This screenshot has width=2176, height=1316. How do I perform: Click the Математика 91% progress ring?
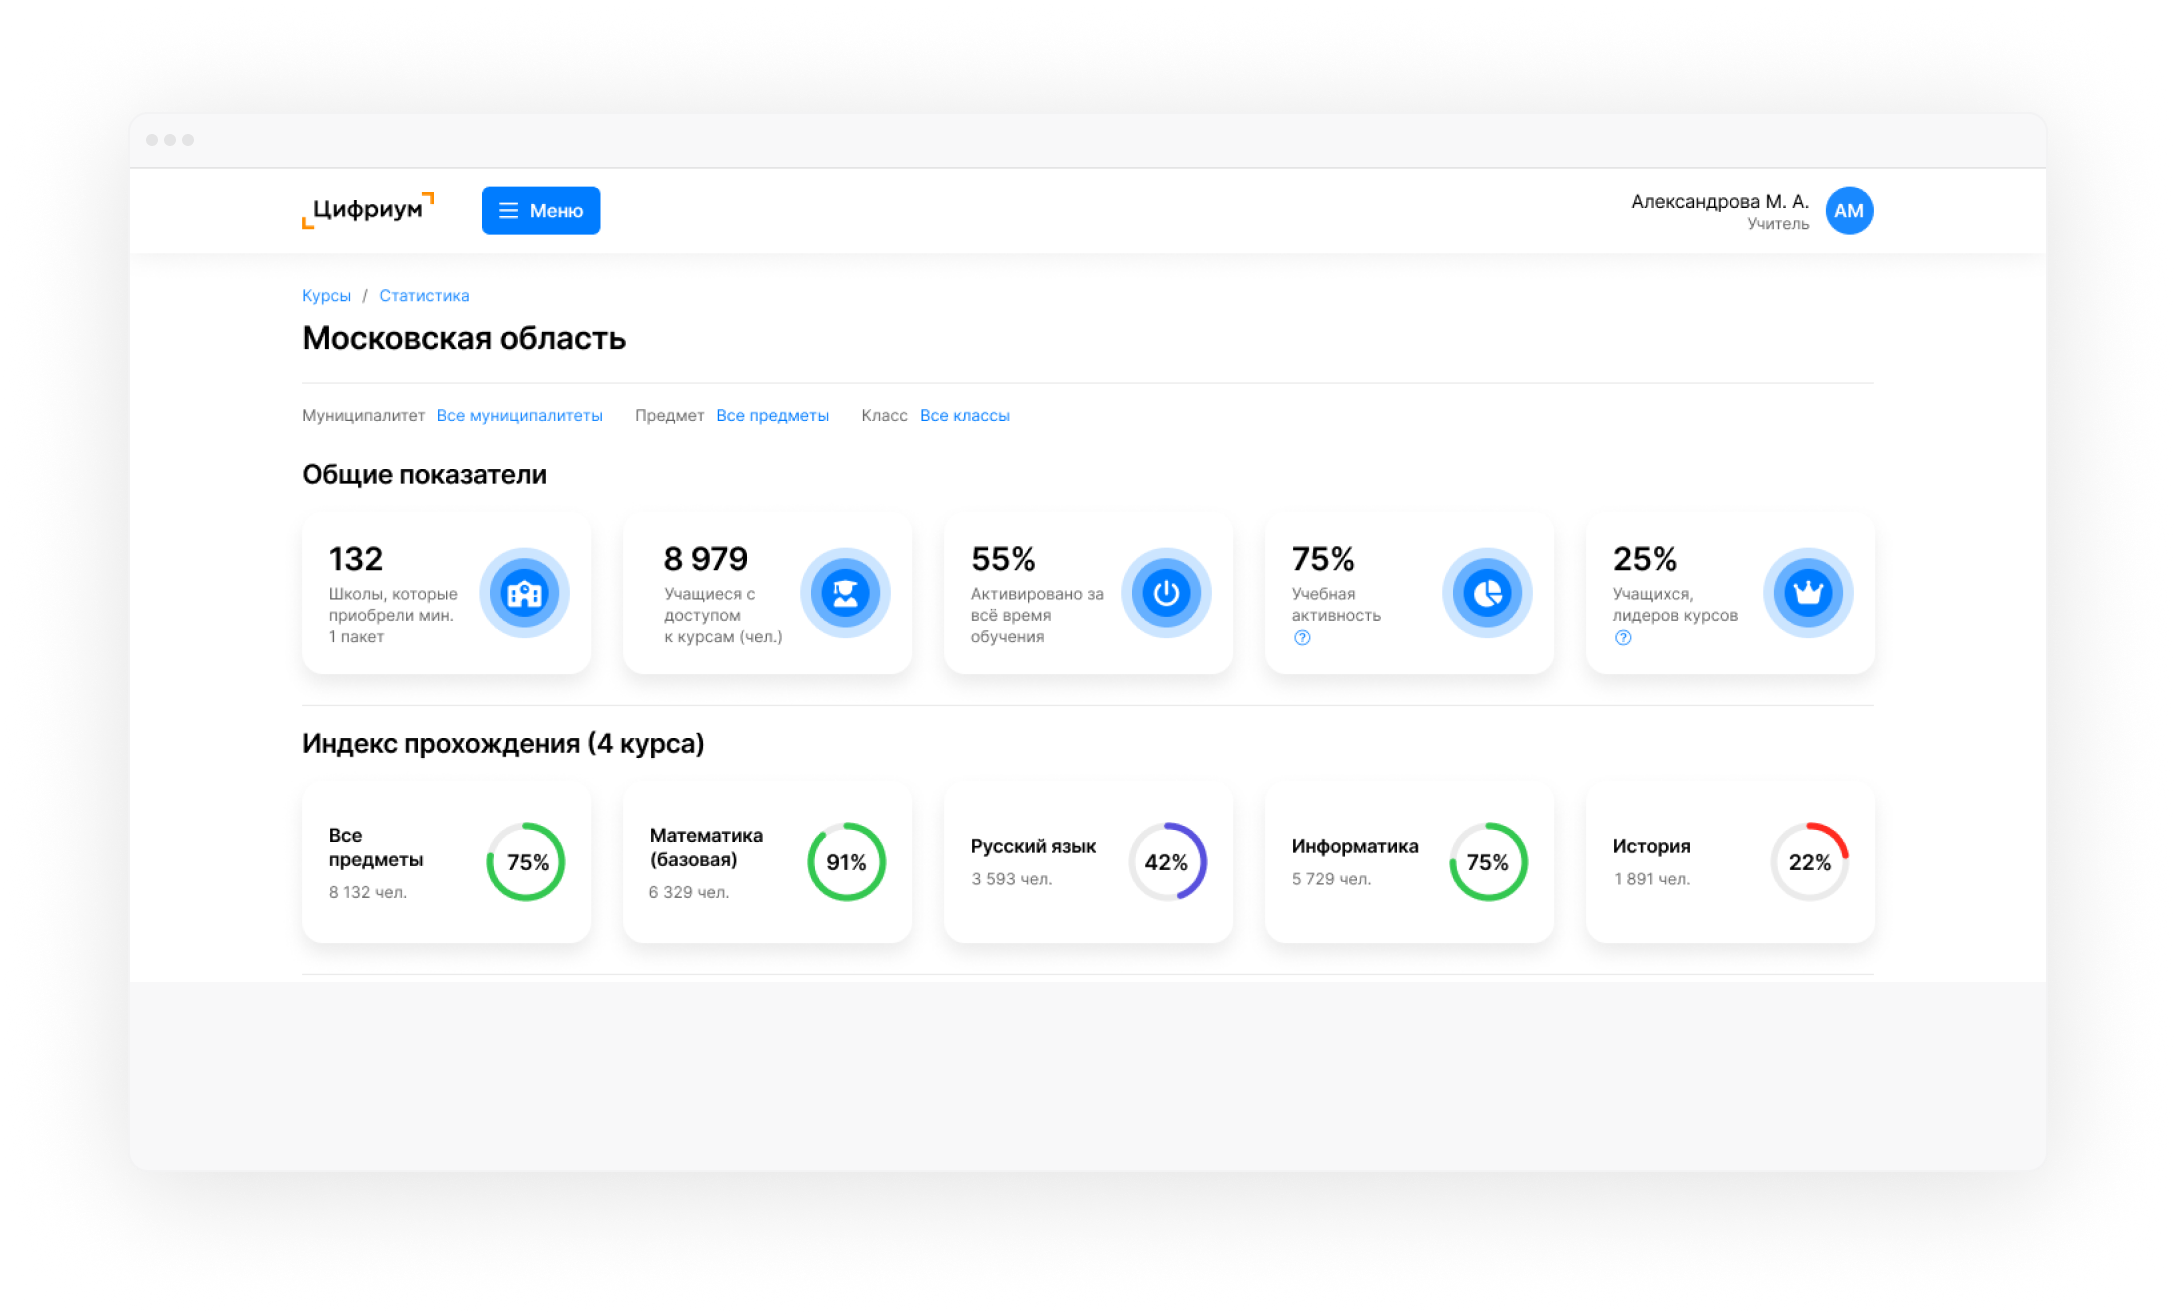pyautogui.click(x=846, y=862)
